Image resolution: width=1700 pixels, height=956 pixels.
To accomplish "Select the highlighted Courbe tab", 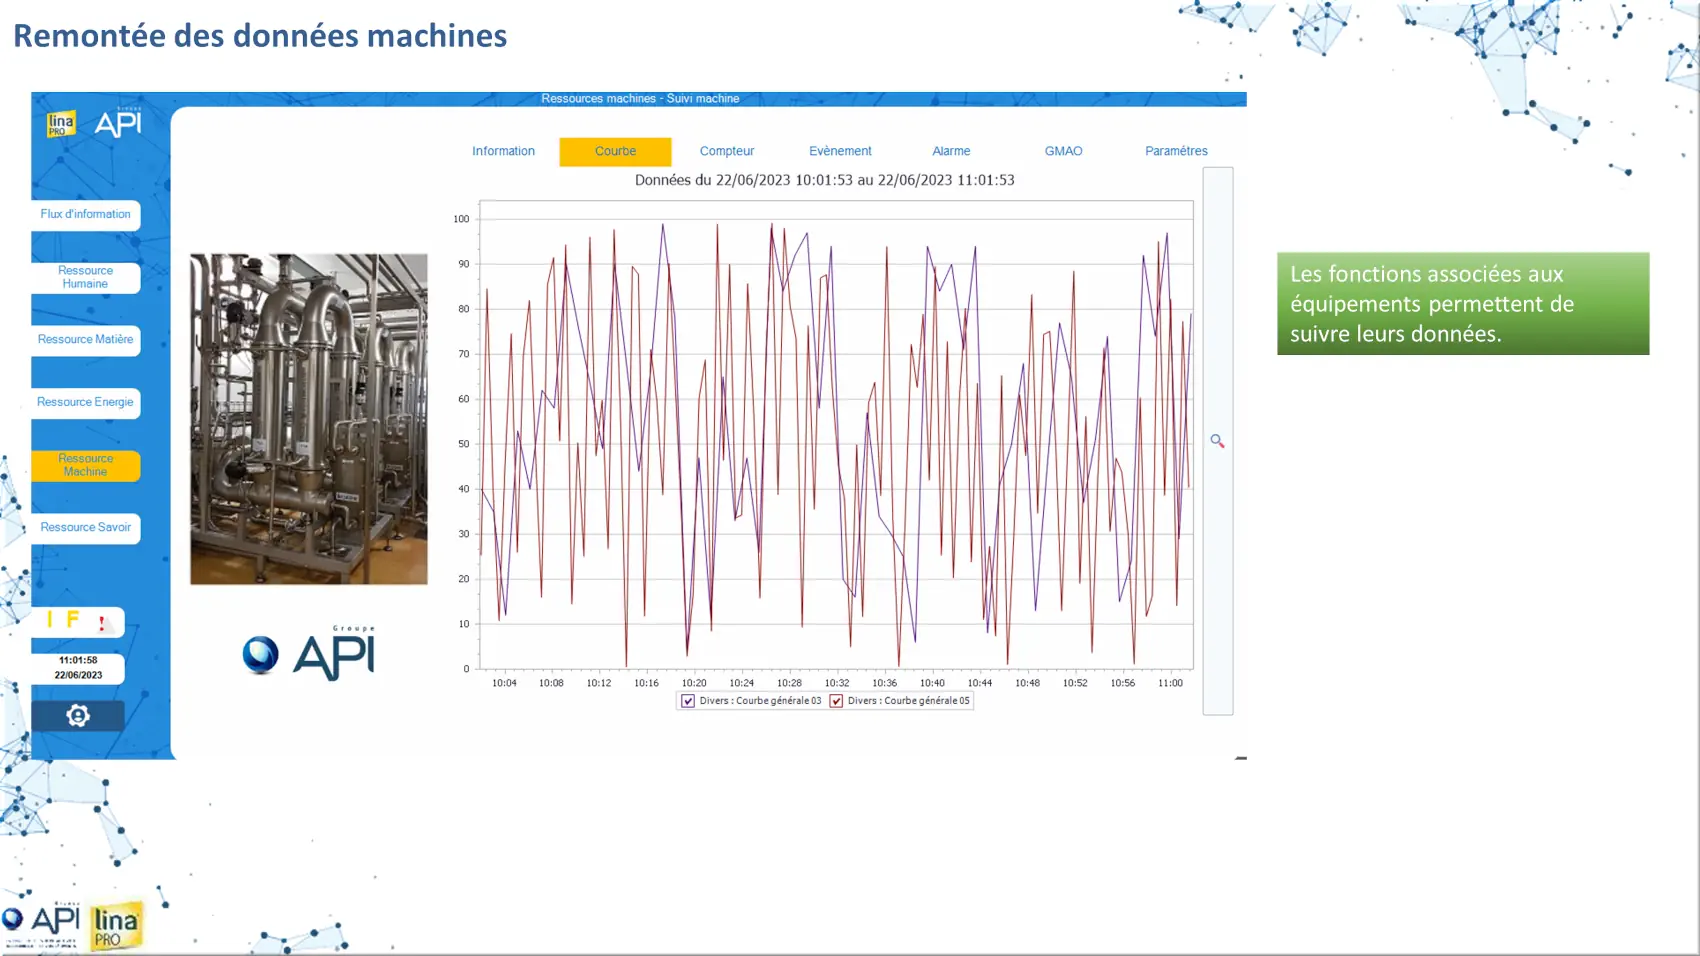I will (x=615, y=151).
